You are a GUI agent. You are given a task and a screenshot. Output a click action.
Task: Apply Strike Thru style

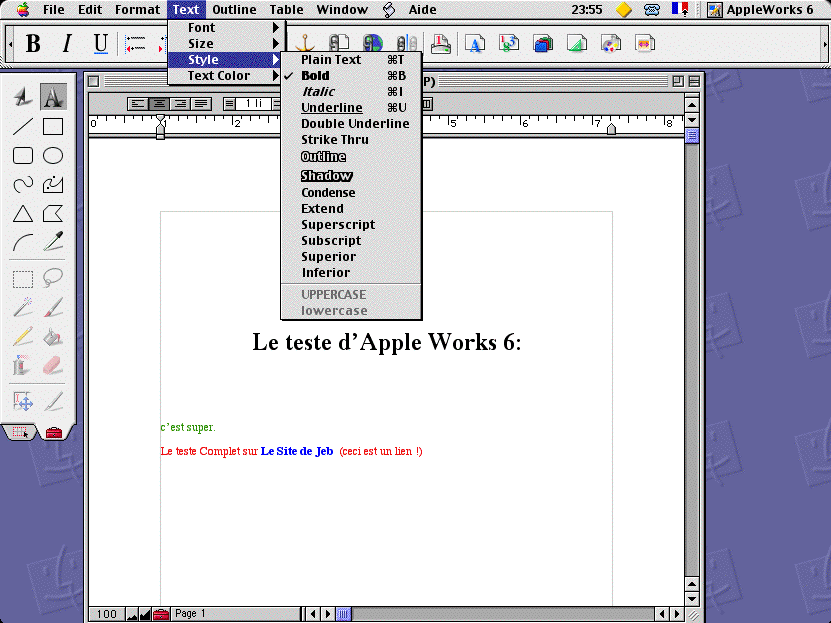(351, 139)
